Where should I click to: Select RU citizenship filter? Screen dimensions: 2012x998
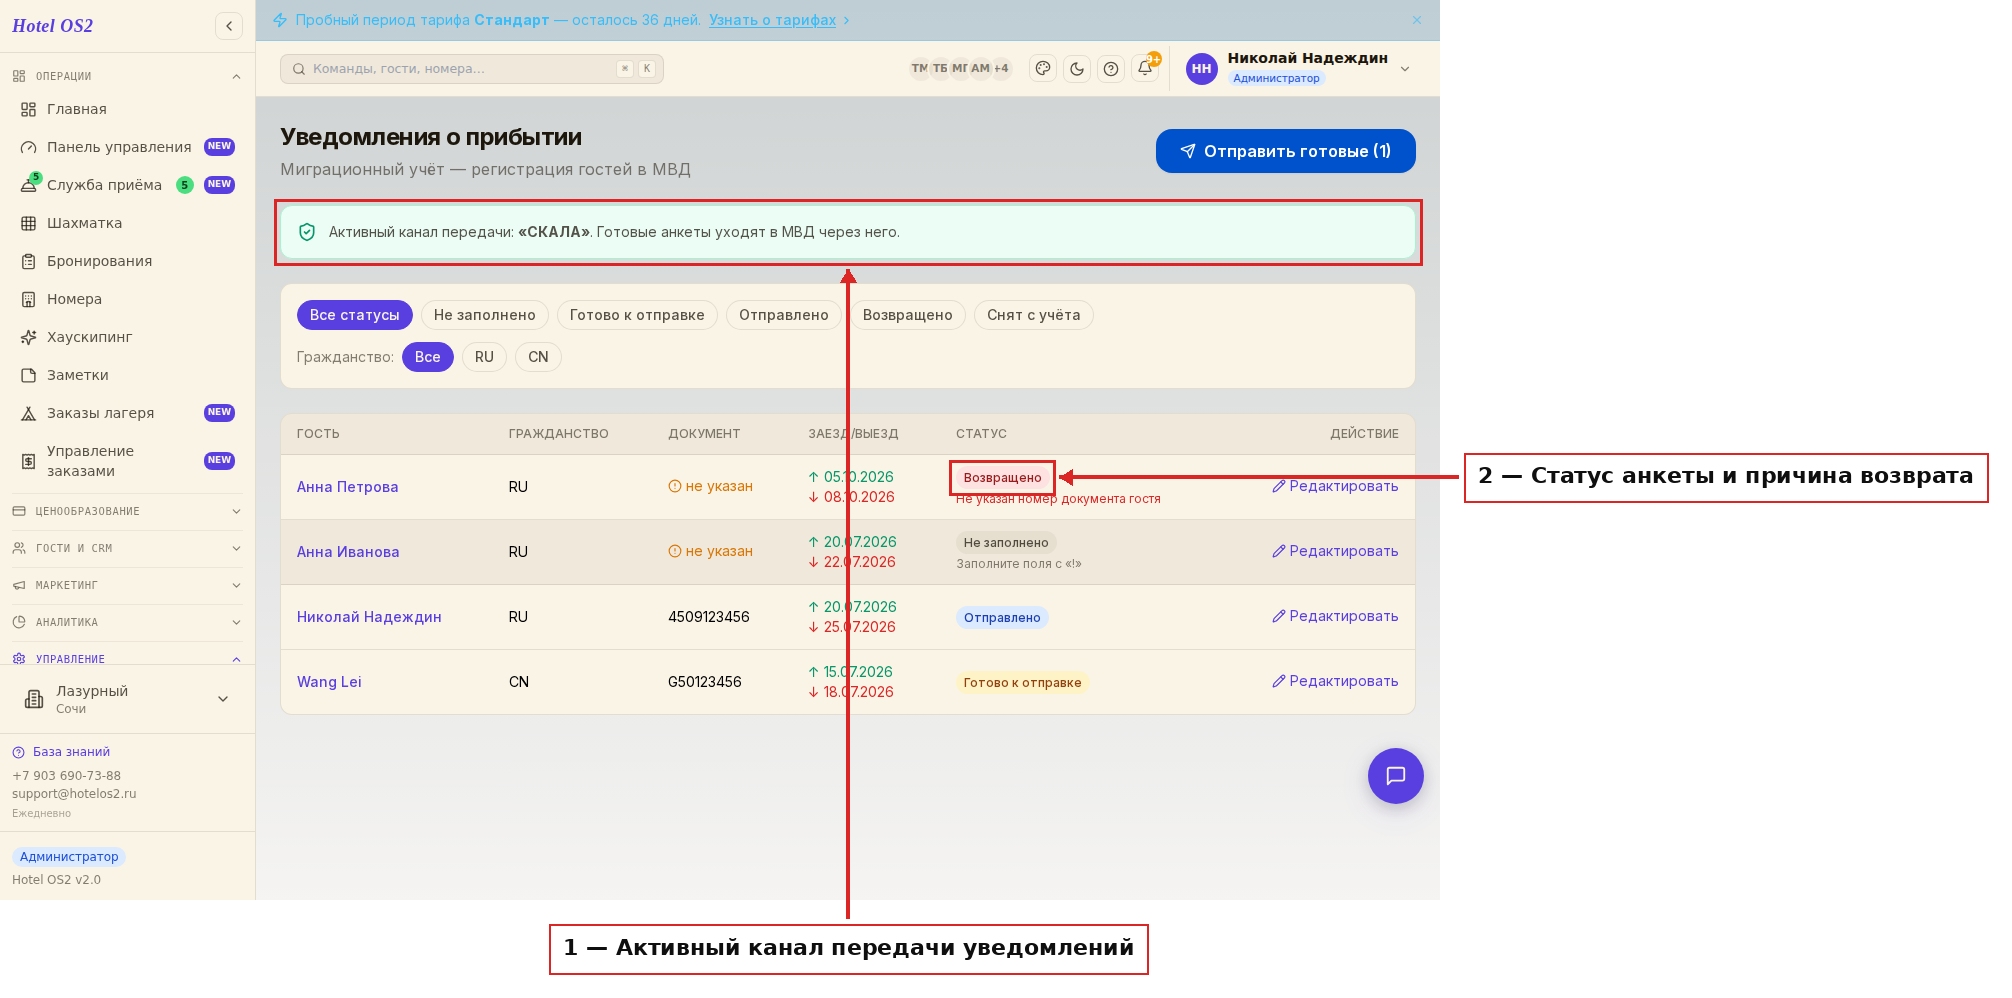(x=484, y=357)
